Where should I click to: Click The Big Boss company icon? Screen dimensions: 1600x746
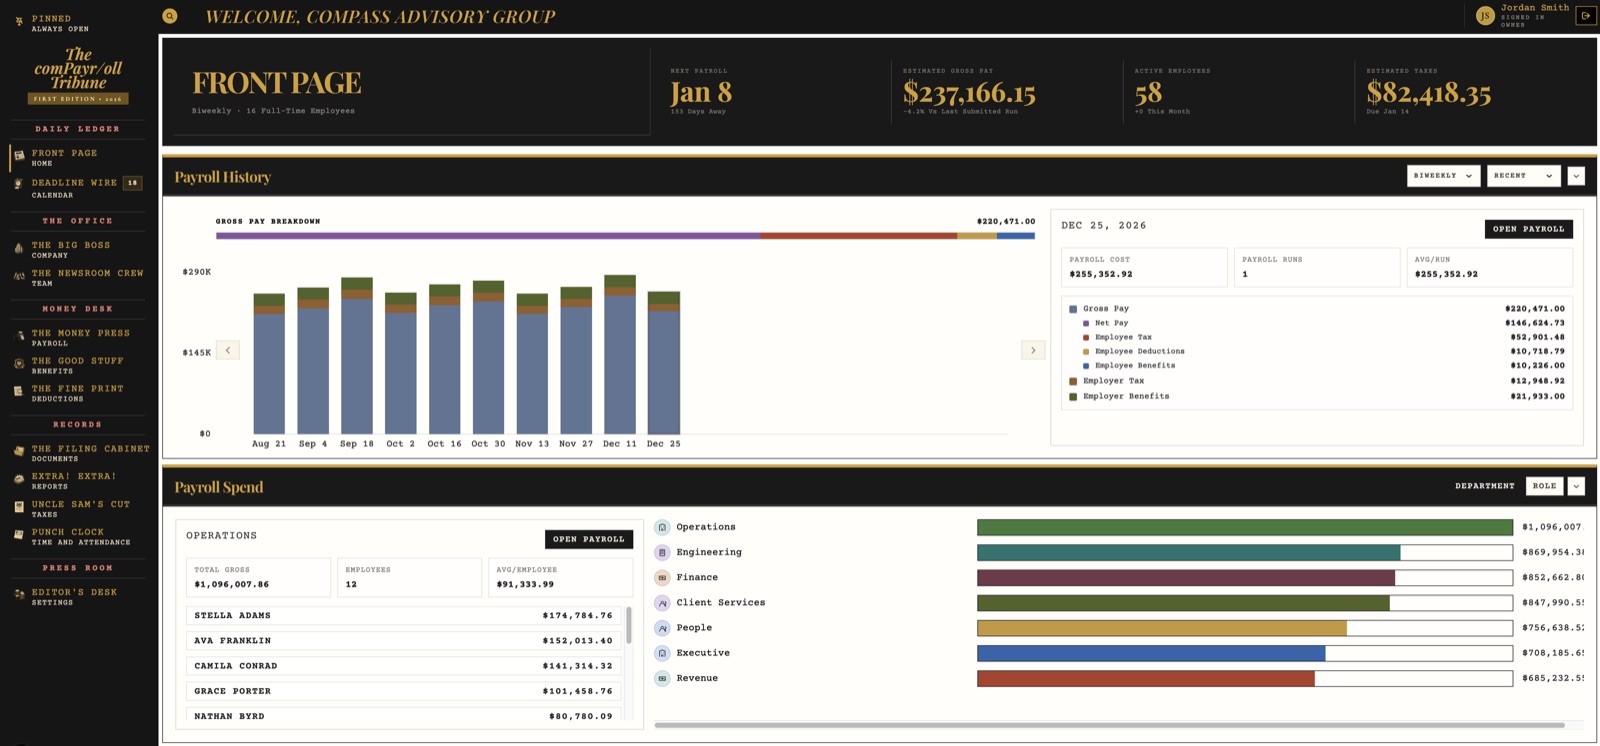pyautogui.click(x=19, y=248)
